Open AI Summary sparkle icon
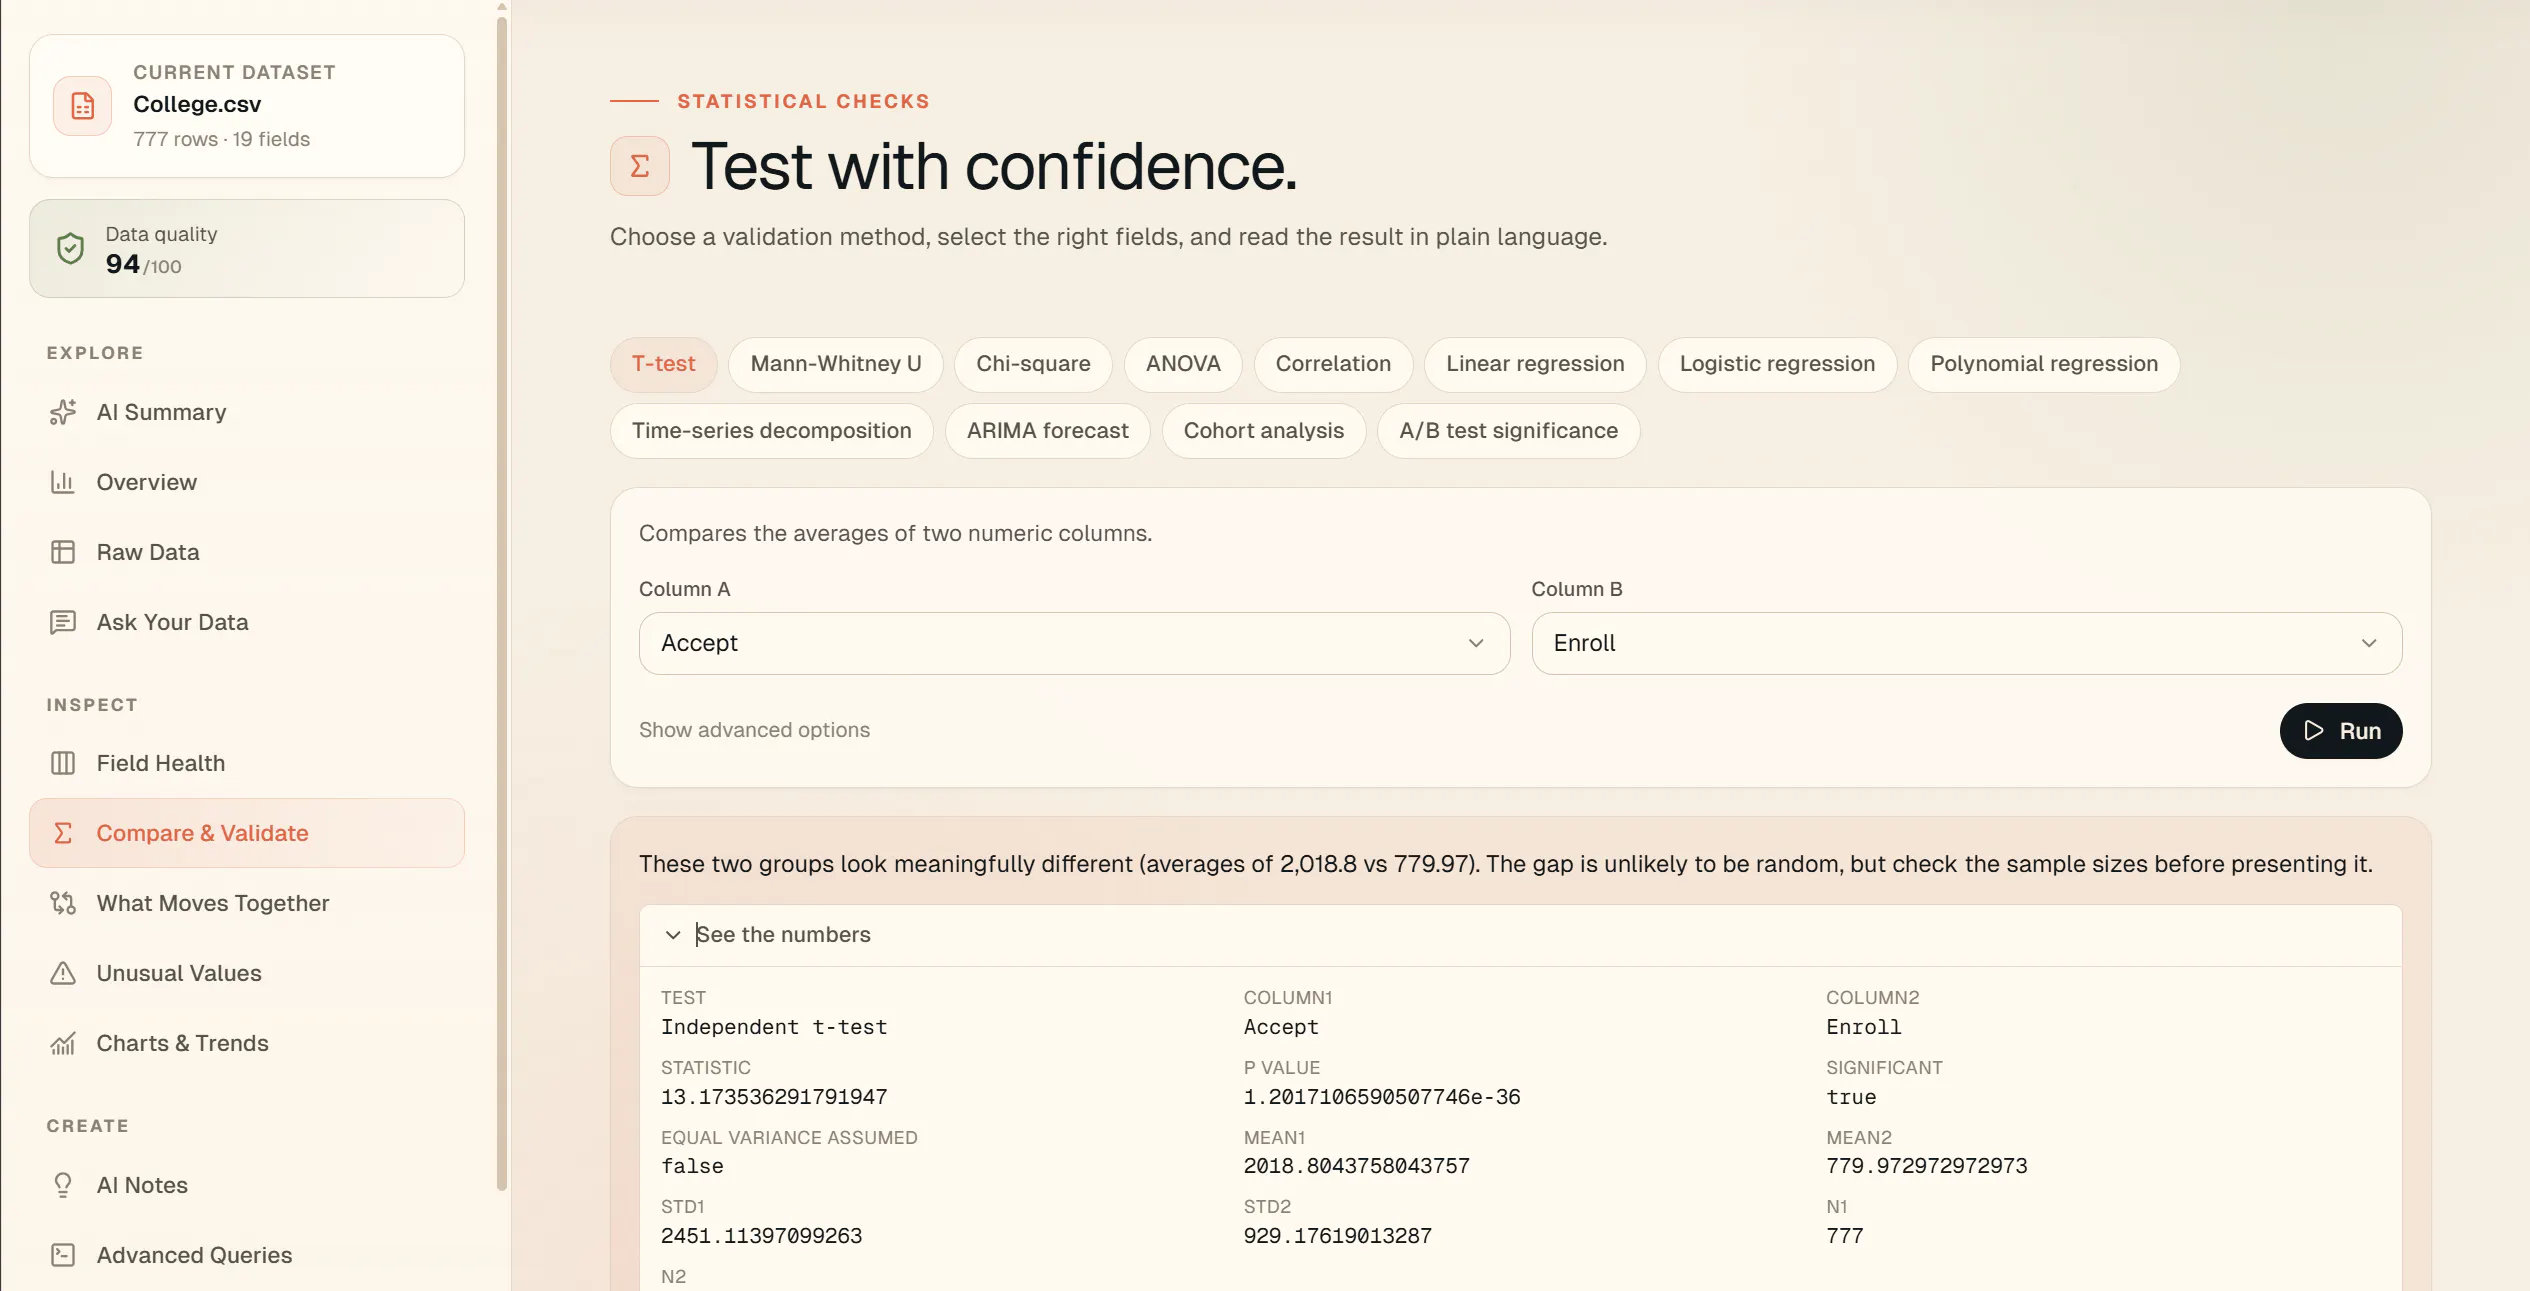Image resolution: width=2530 pixels, height=1291 pixels. [63, 412]
